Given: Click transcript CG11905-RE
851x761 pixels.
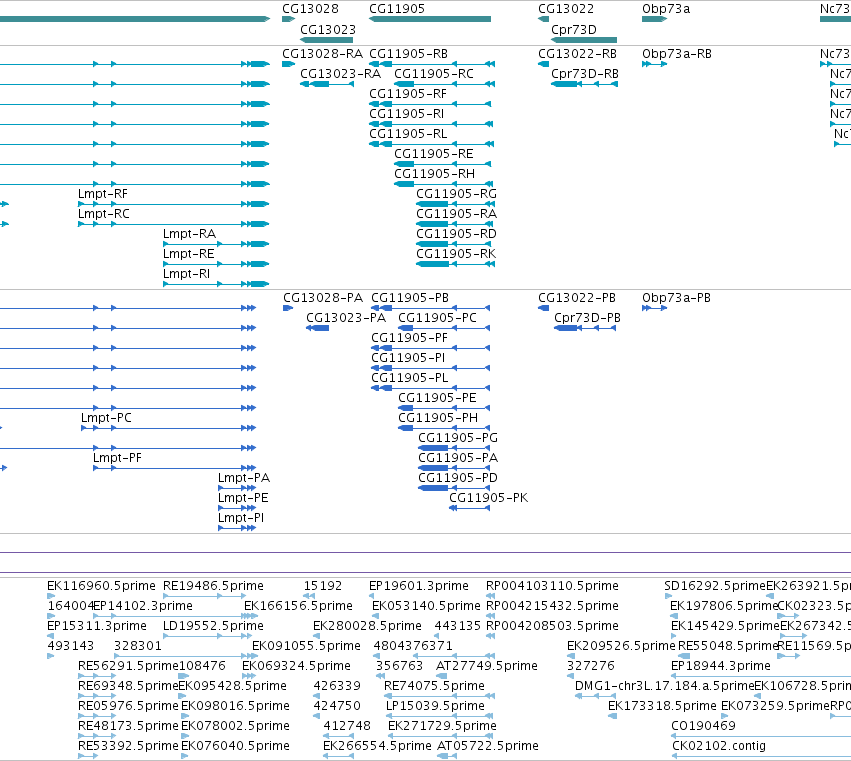Looking at the screenshot, I should 434,154.
